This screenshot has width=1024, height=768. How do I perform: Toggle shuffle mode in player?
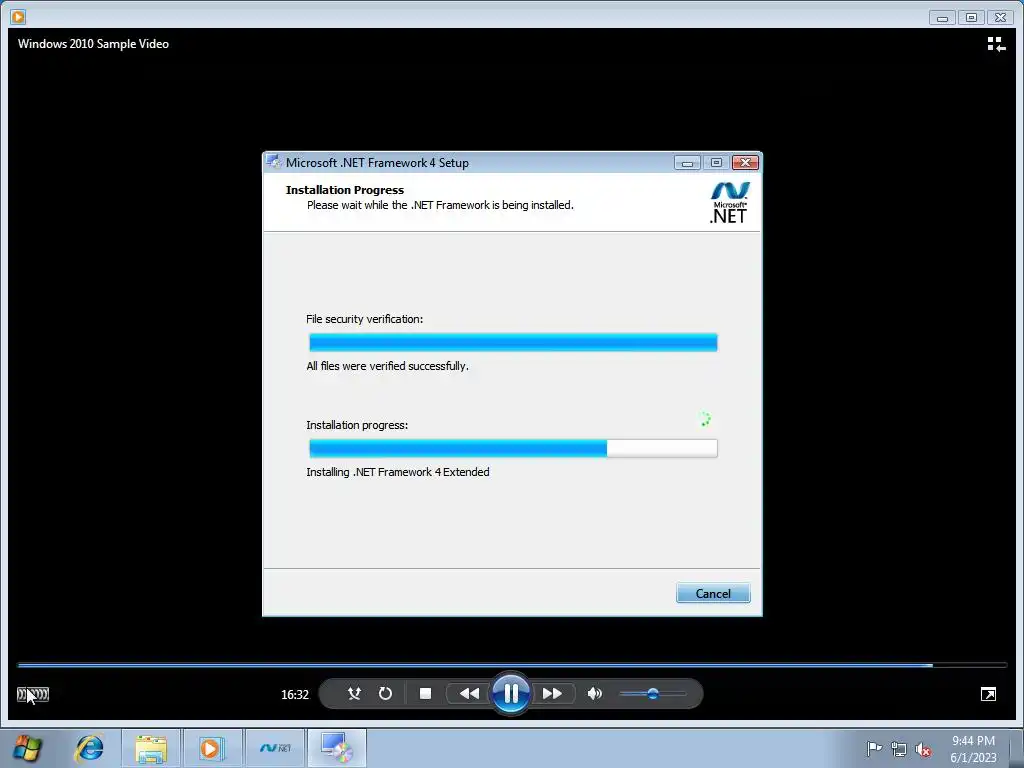tap(354, 694)
